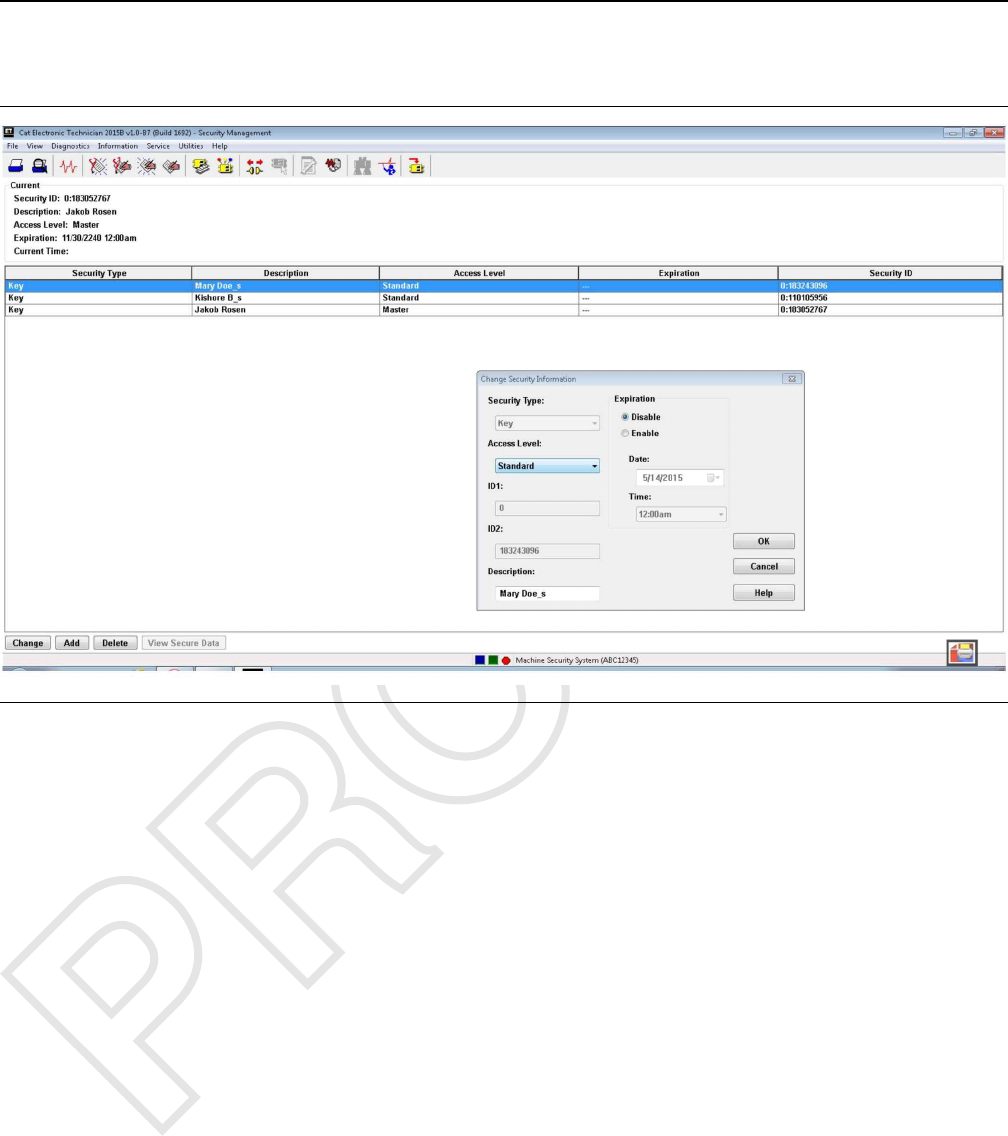Open the Date picker showing 5/14/2015
Image resolution: width=1008 pixels, height=1136 pixels.
coord(679,477)
